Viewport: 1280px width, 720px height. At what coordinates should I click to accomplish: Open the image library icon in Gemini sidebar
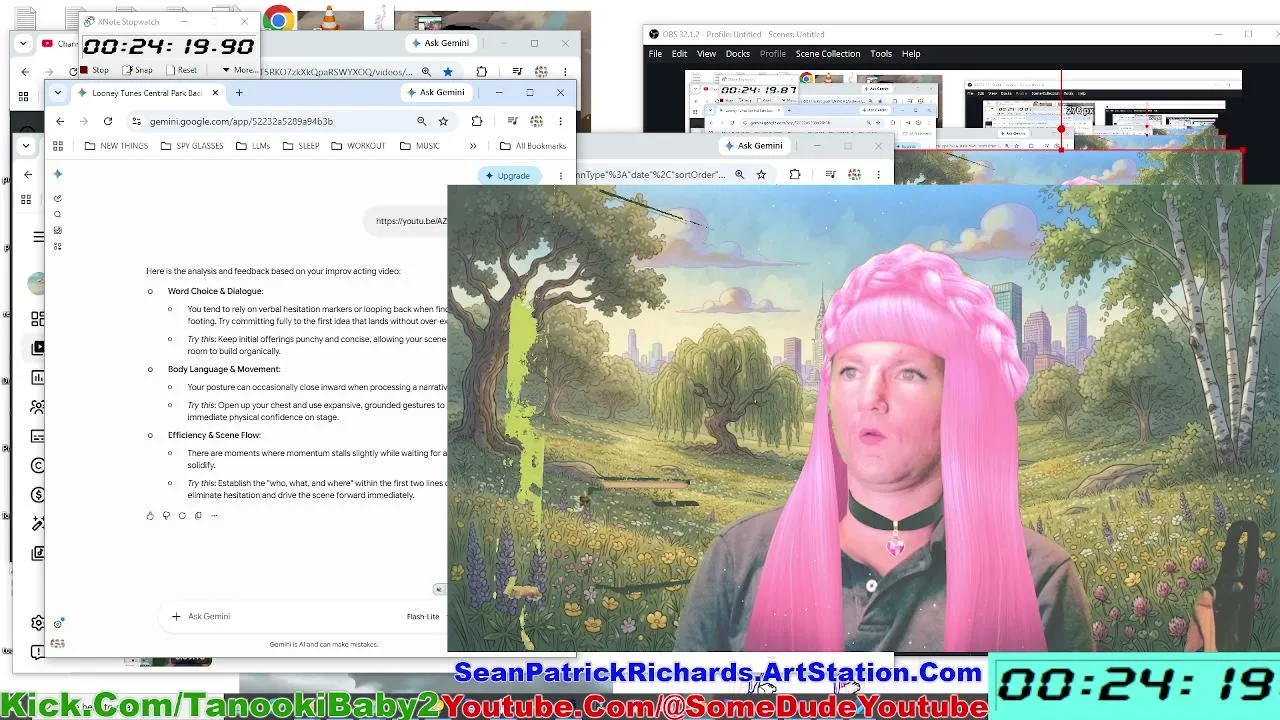(58, 230)
